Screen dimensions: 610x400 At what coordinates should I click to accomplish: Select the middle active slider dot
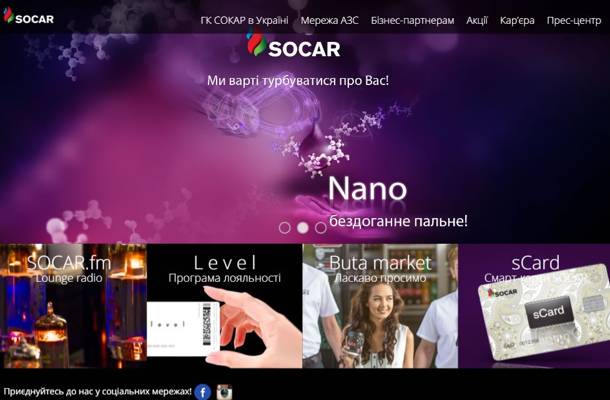(303, 228)
